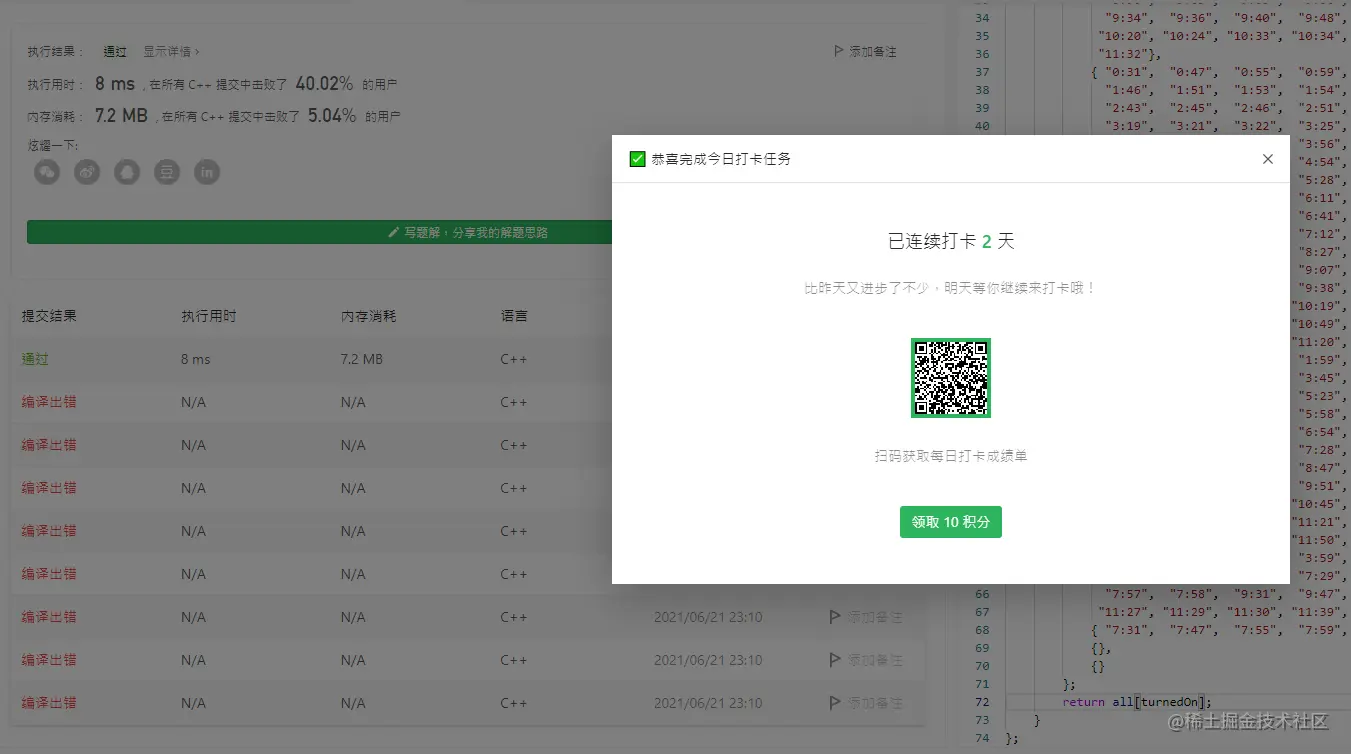
Task: Click the 5.04% memory percentile value
Action: (332, 116)
